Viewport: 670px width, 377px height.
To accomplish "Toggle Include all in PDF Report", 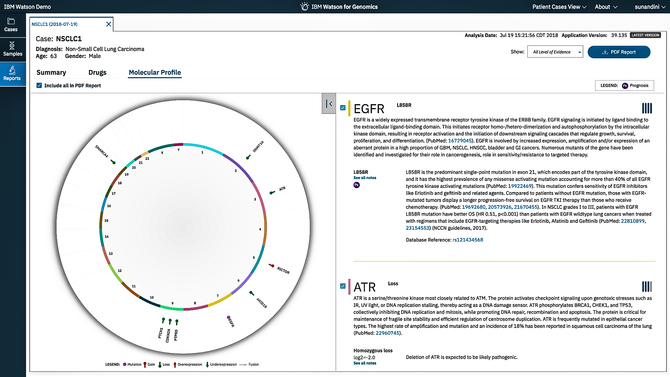I will pos(39,85).
